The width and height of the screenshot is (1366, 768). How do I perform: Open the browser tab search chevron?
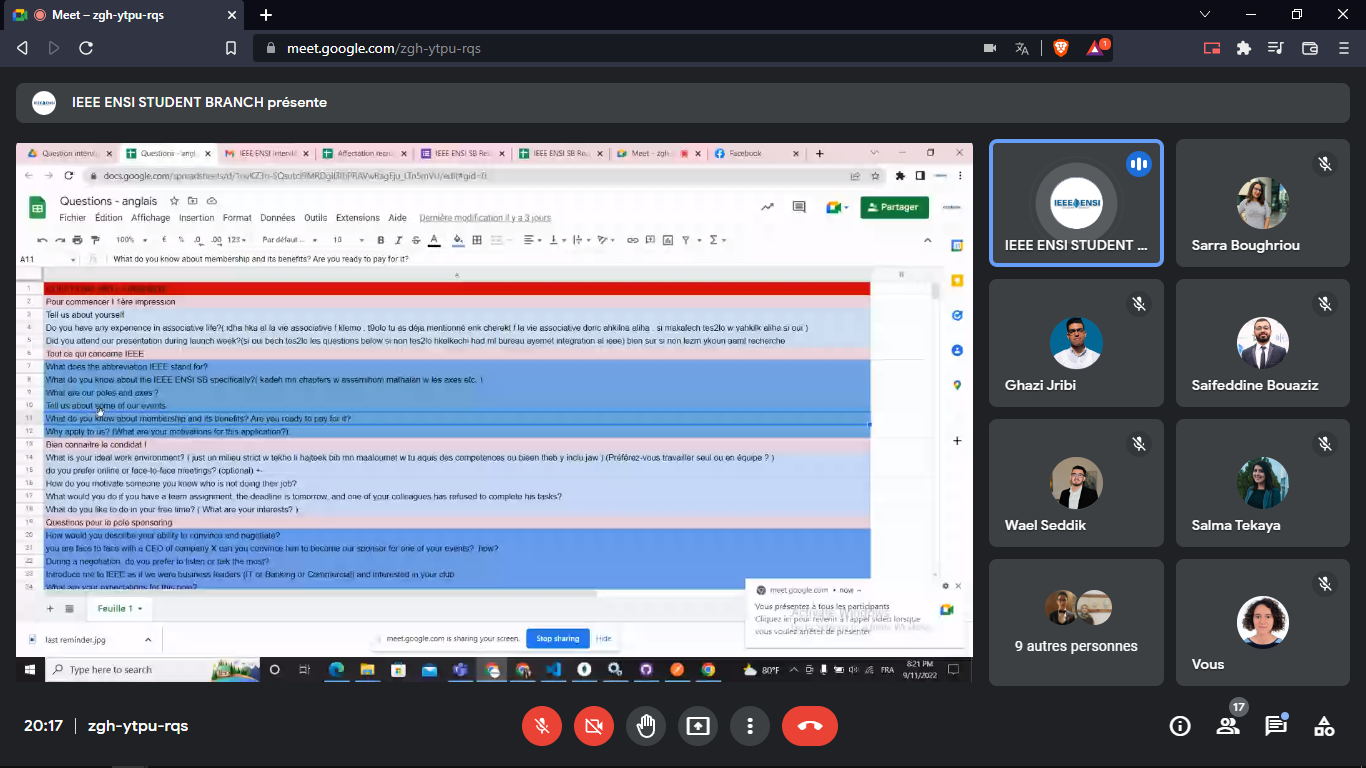pos(1205,15)
